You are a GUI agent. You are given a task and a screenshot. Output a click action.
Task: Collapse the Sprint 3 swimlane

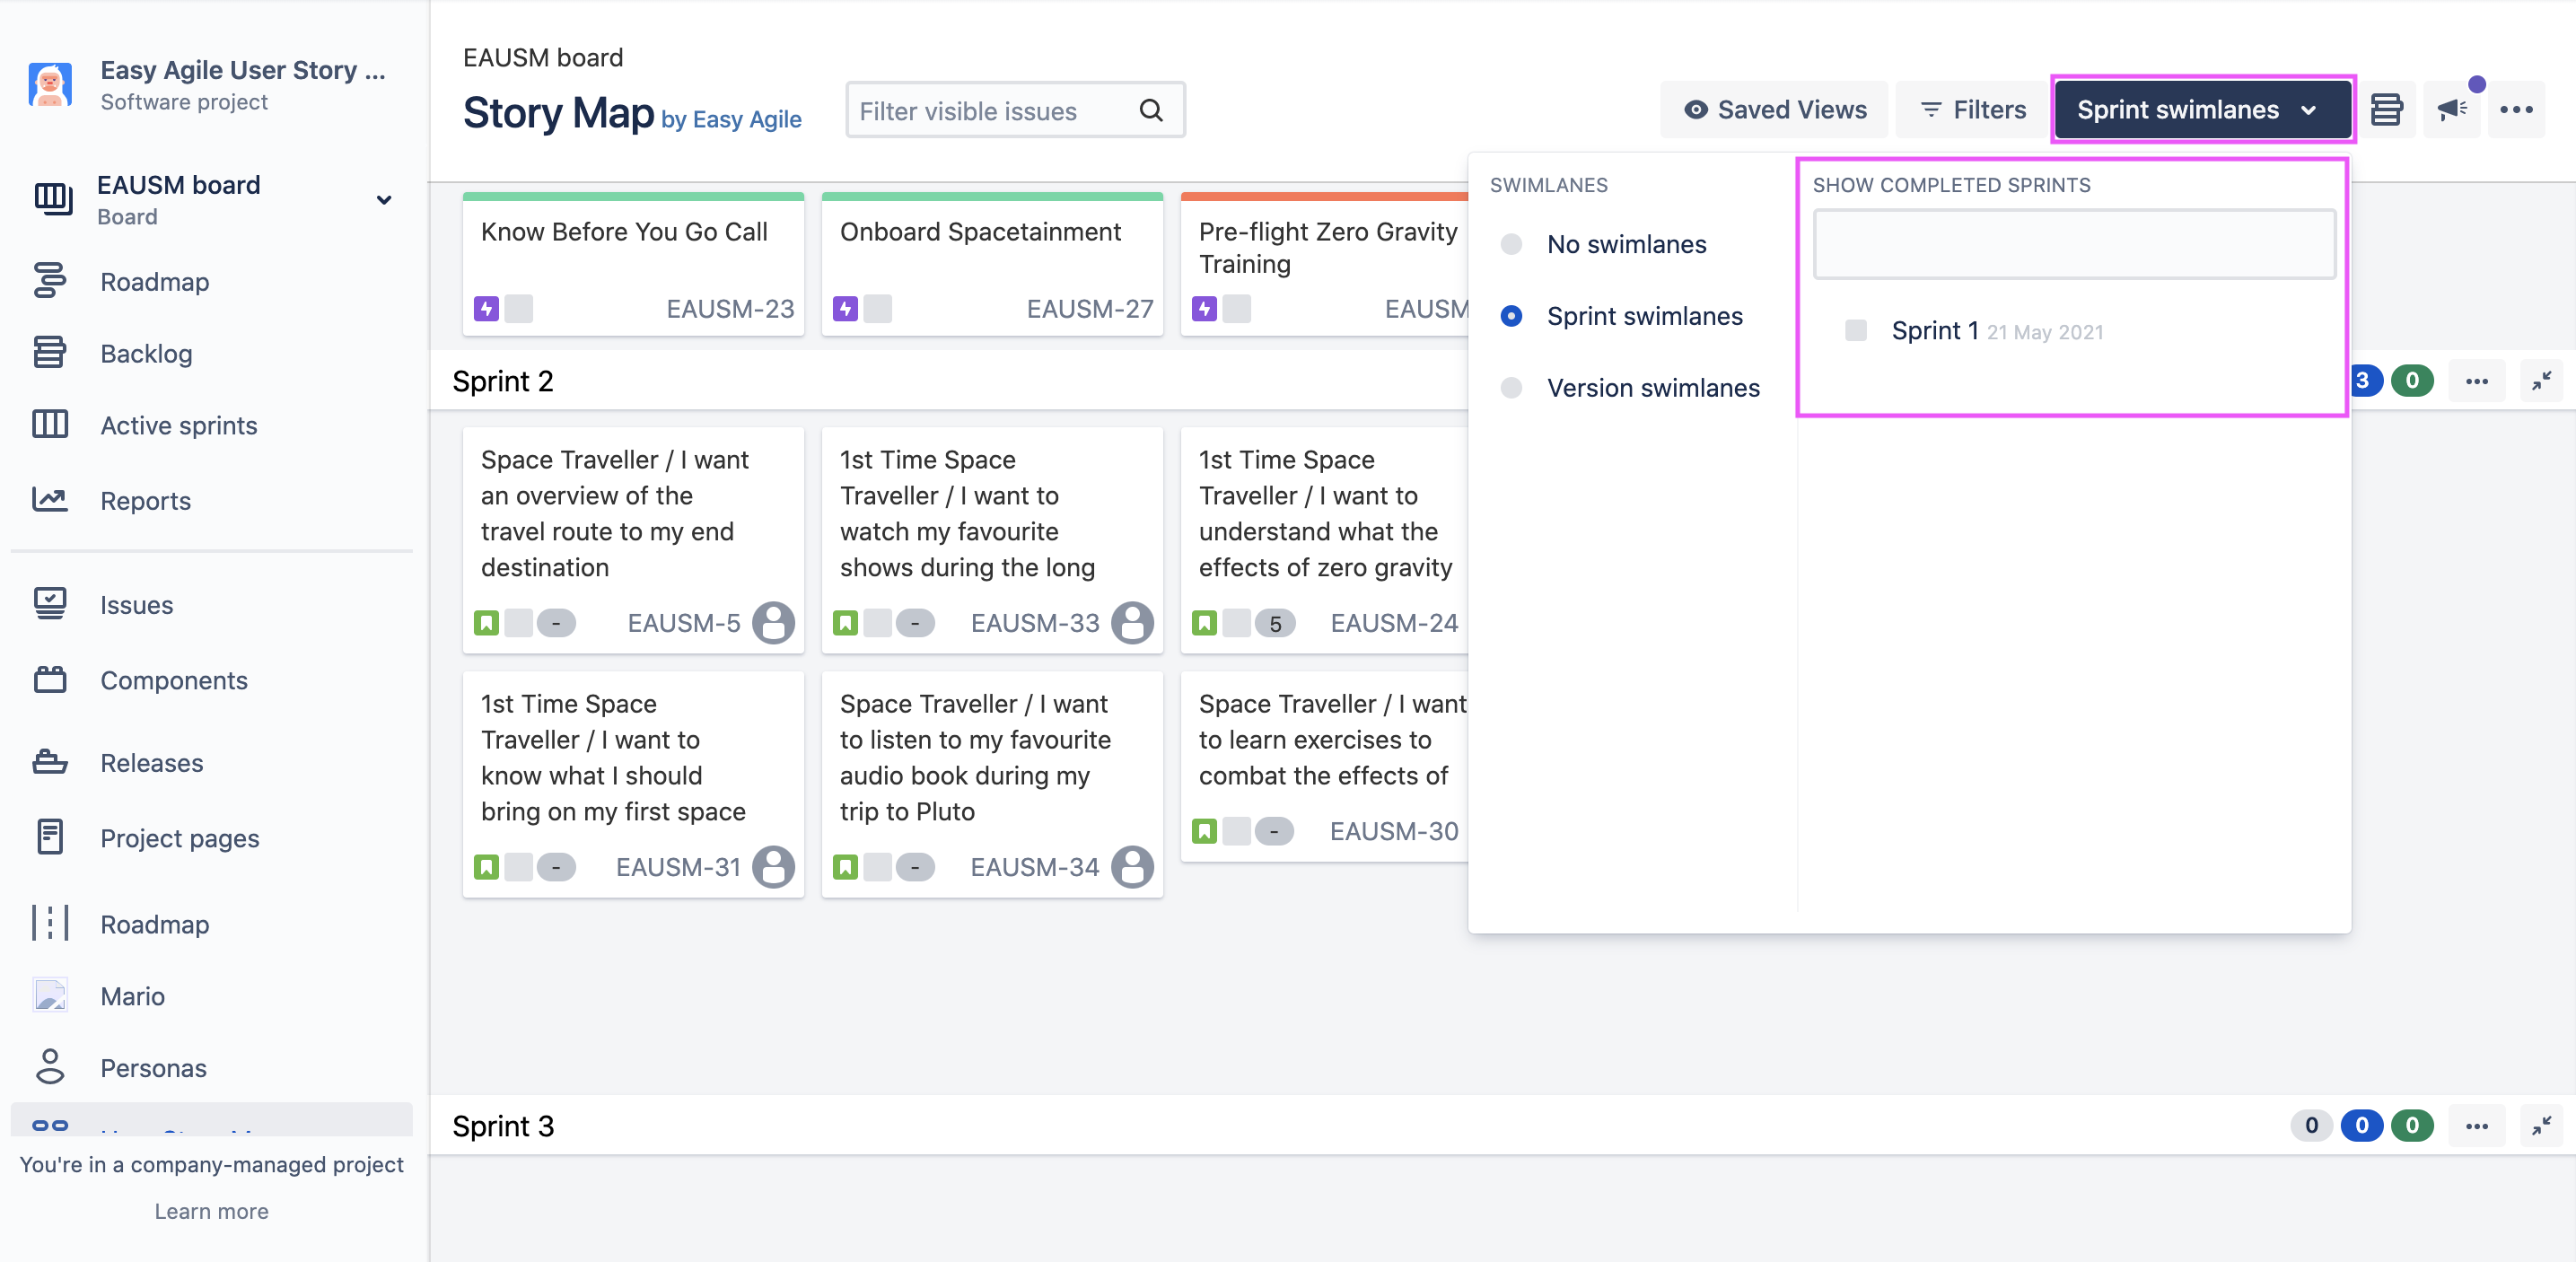[x=2541, y=1126]
